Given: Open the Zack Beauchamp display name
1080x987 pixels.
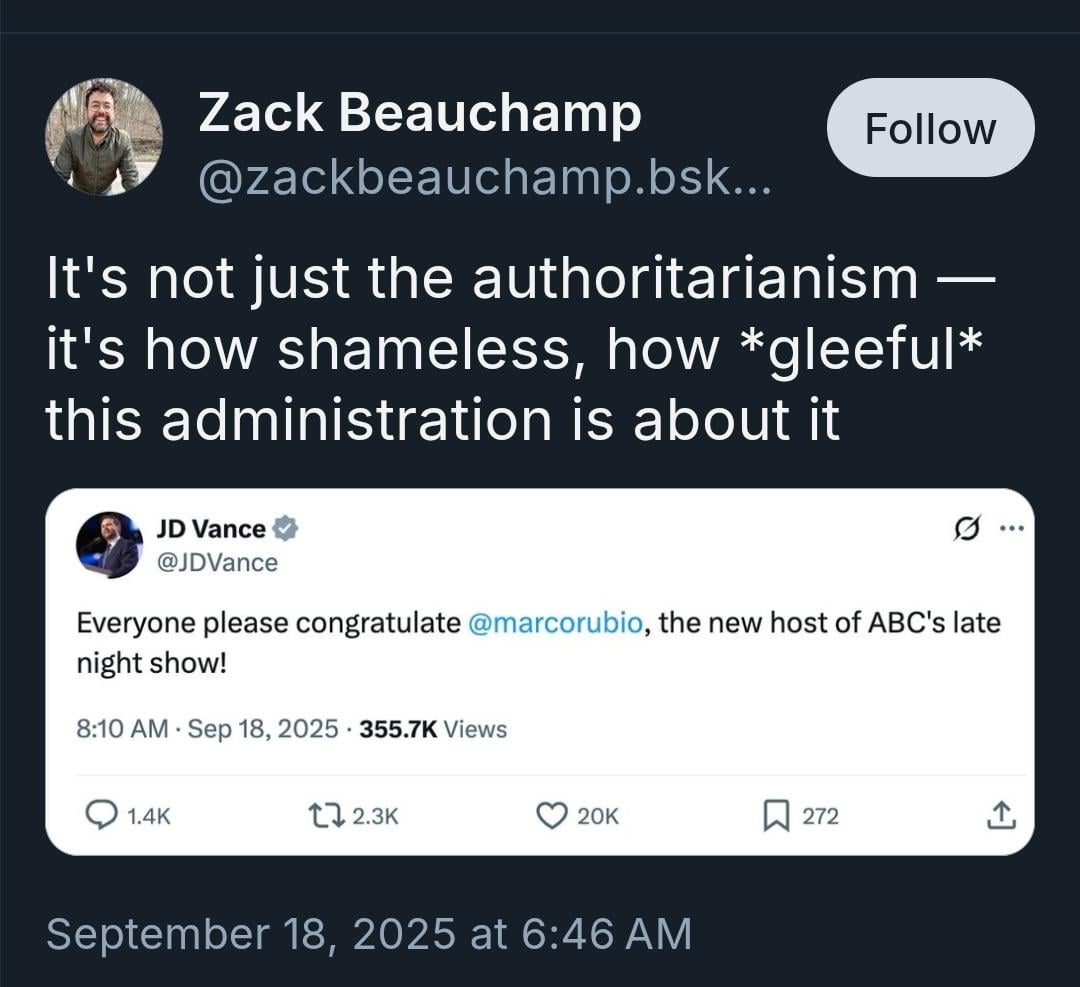Looking at the screenshot, I should pos(419,112).
